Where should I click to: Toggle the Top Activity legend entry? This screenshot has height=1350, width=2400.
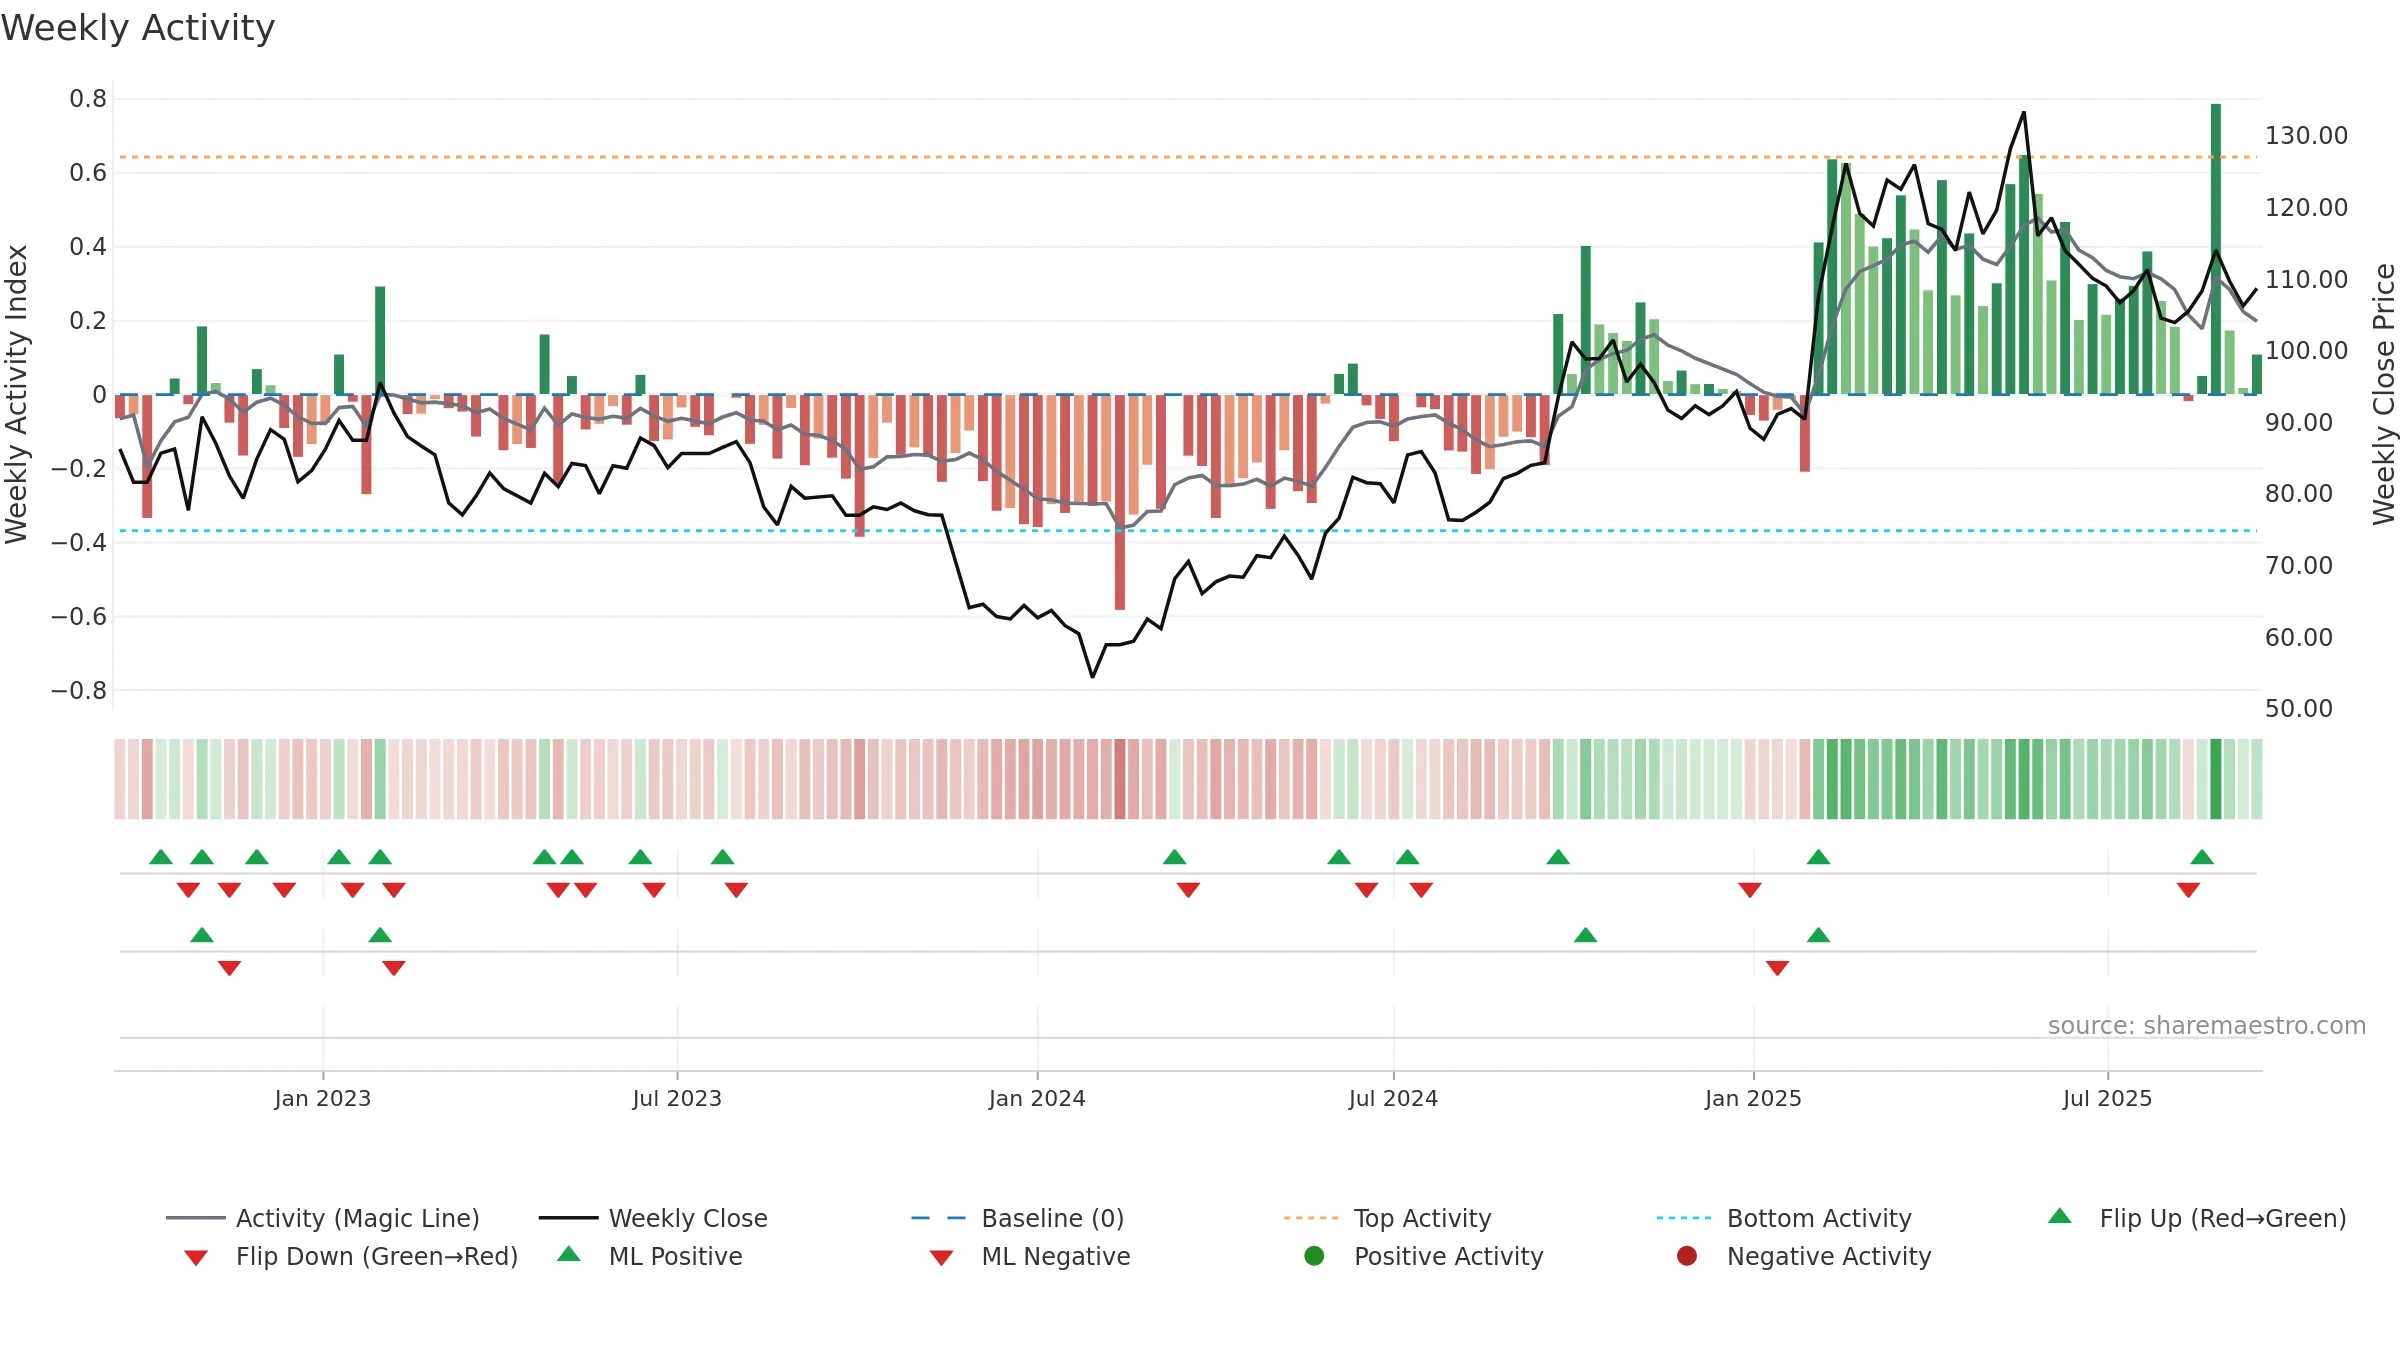coord(1387,1218)
